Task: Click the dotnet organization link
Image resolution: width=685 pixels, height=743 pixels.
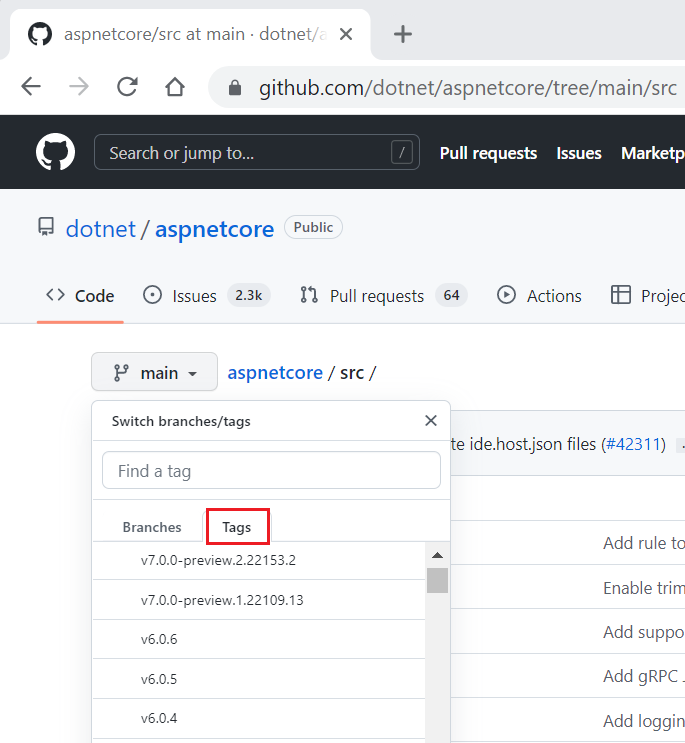Action: click(100, 229)
